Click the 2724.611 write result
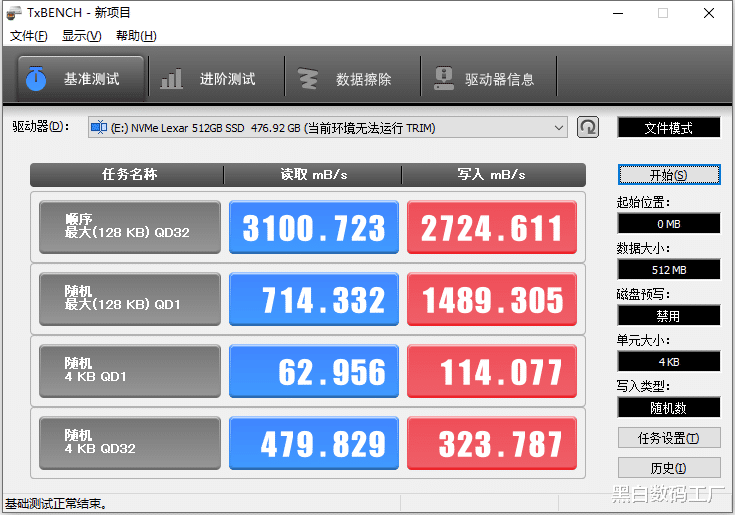This screenshot has width=735, height=515. [x=492, y=227]
